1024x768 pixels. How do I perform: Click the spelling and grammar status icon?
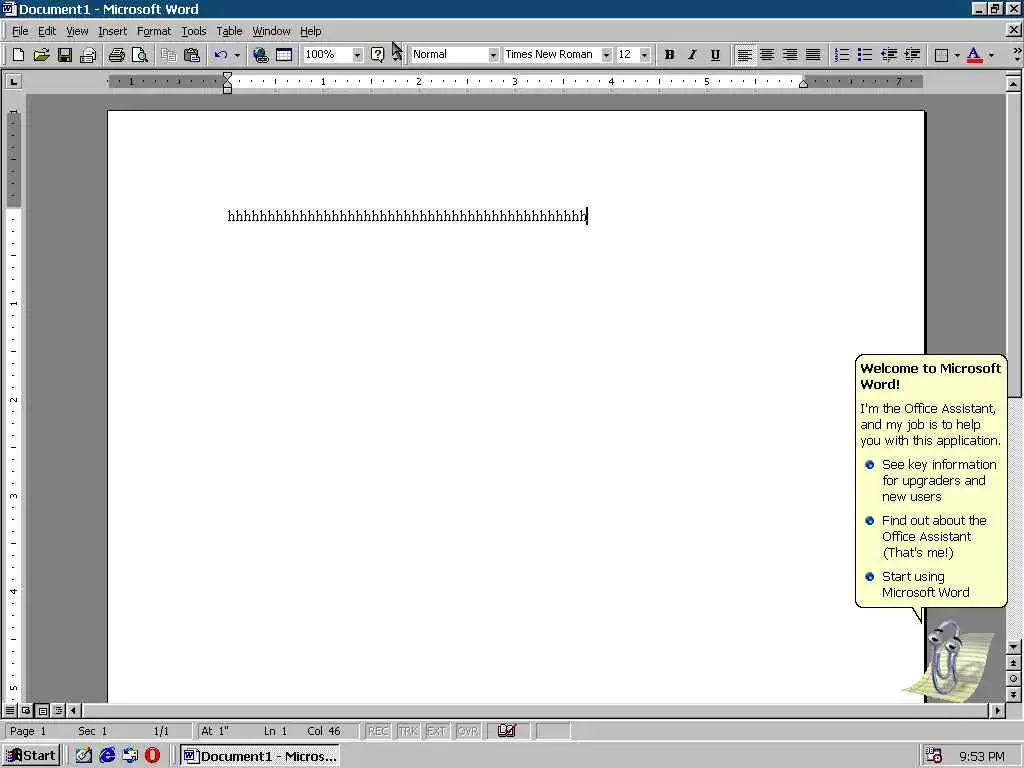(507, 731)
